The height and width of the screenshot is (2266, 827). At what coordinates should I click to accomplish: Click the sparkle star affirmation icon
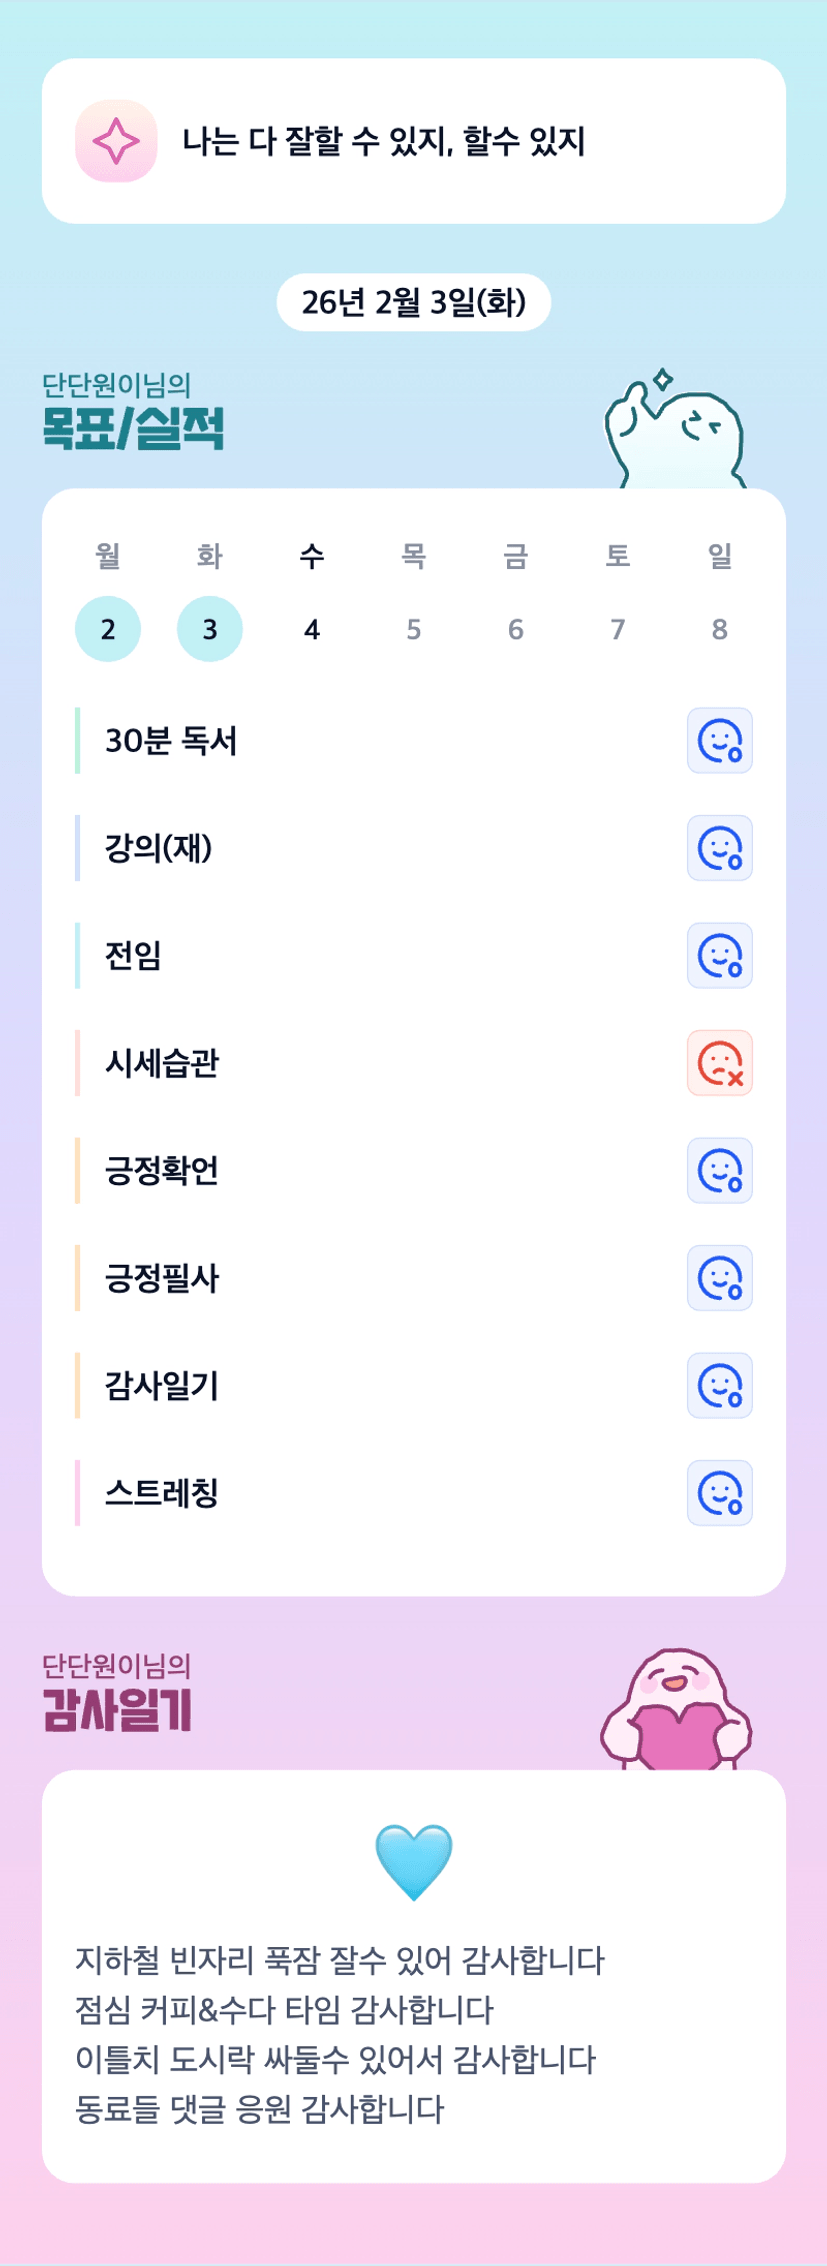tap(116, 141)
